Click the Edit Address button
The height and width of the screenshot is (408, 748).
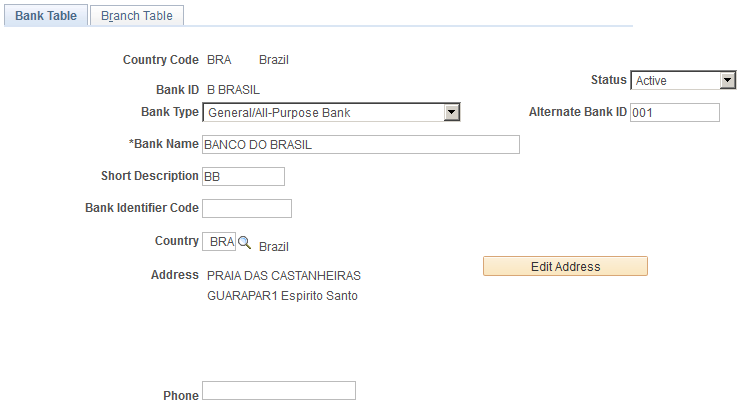tap(565, 266)
